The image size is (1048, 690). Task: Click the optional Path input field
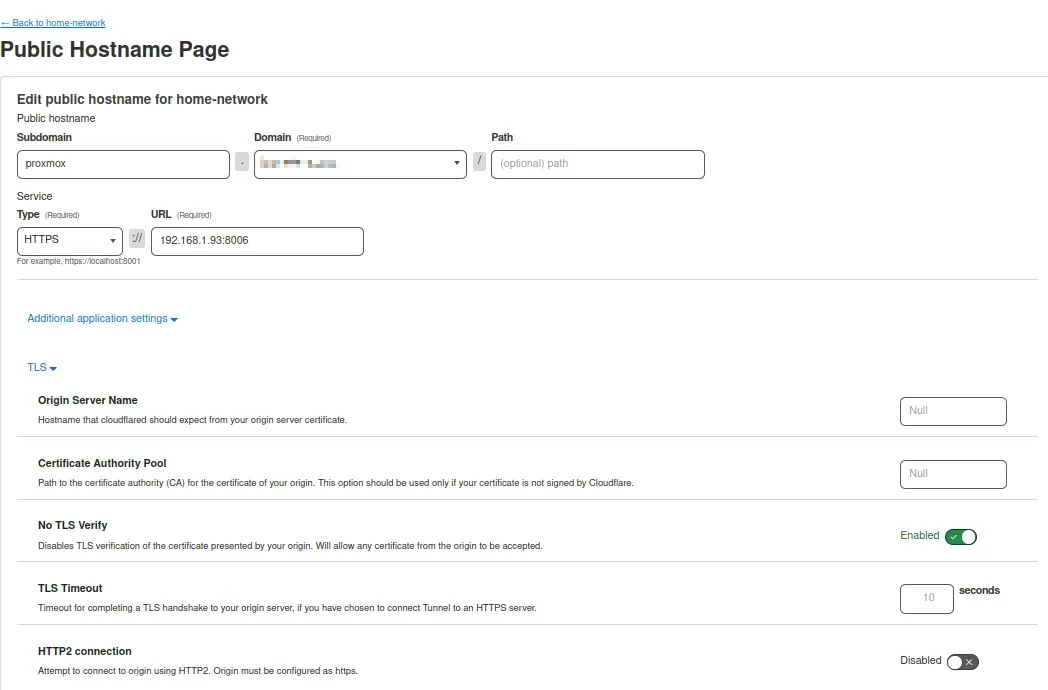point(597,164)
